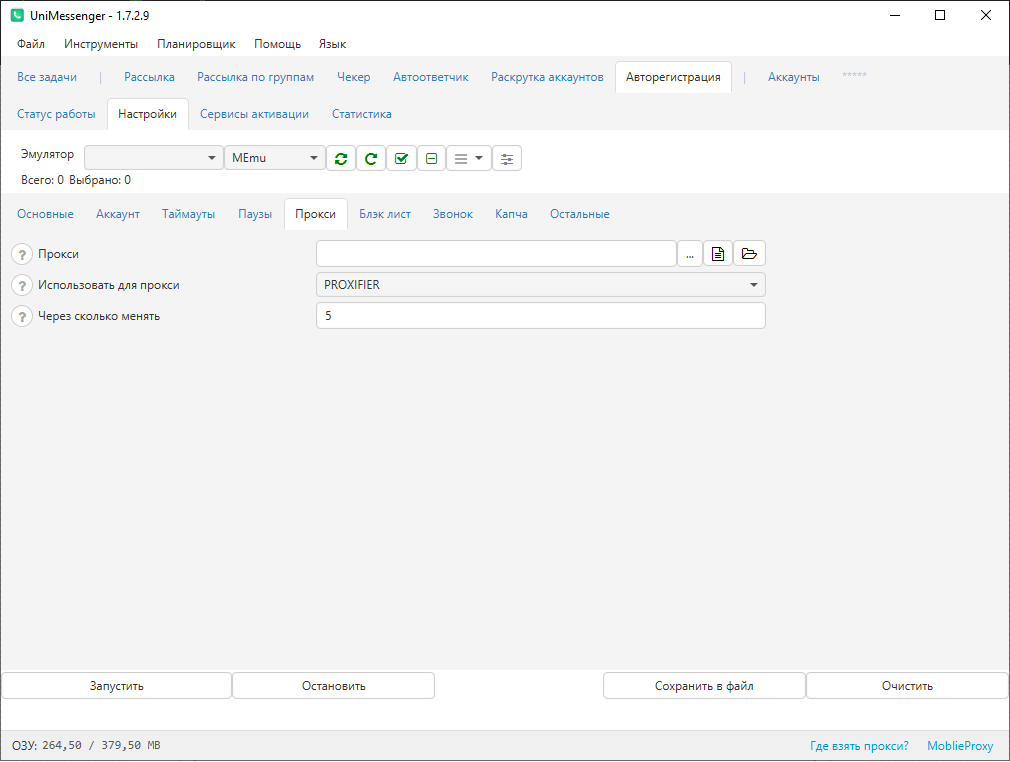Click the deselect-all minus box icon
The width and height of the screenshot is (1010, 762).
pyautogui.click(x=432, y=158)
